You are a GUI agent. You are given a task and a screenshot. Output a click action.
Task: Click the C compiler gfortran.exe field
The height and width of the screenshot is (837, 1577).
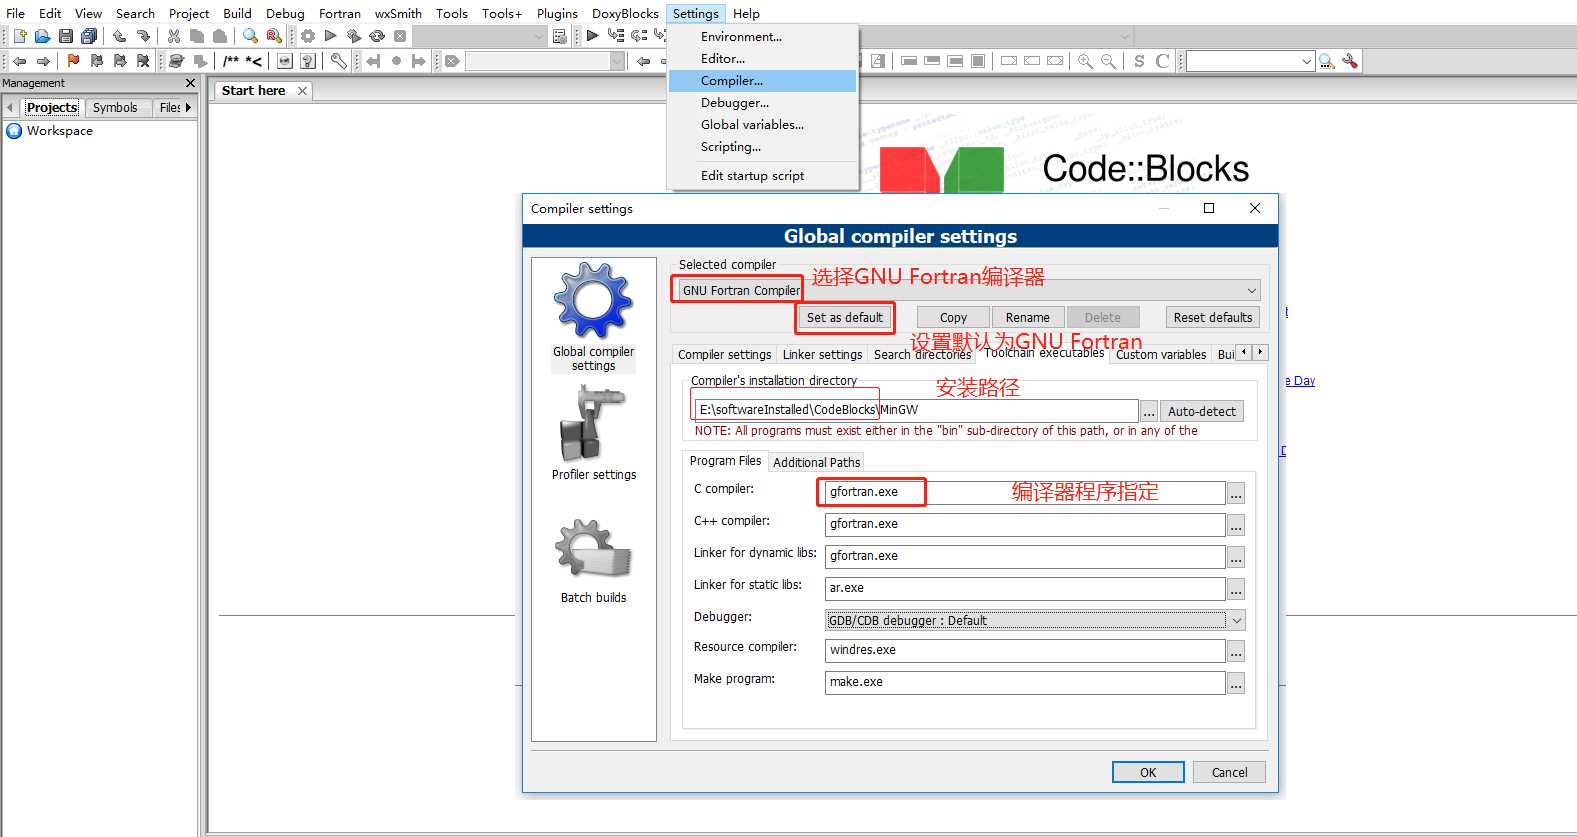[1025, 492]
